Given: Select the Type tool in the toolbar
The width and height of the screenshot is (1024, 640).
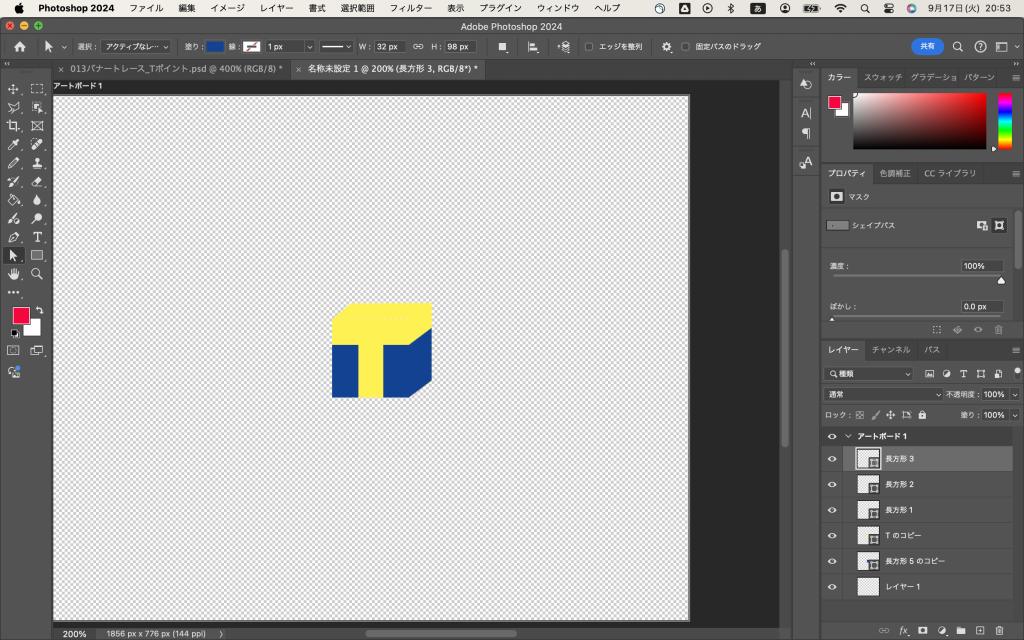Looking at the screenshot, I should click(37, 237).
